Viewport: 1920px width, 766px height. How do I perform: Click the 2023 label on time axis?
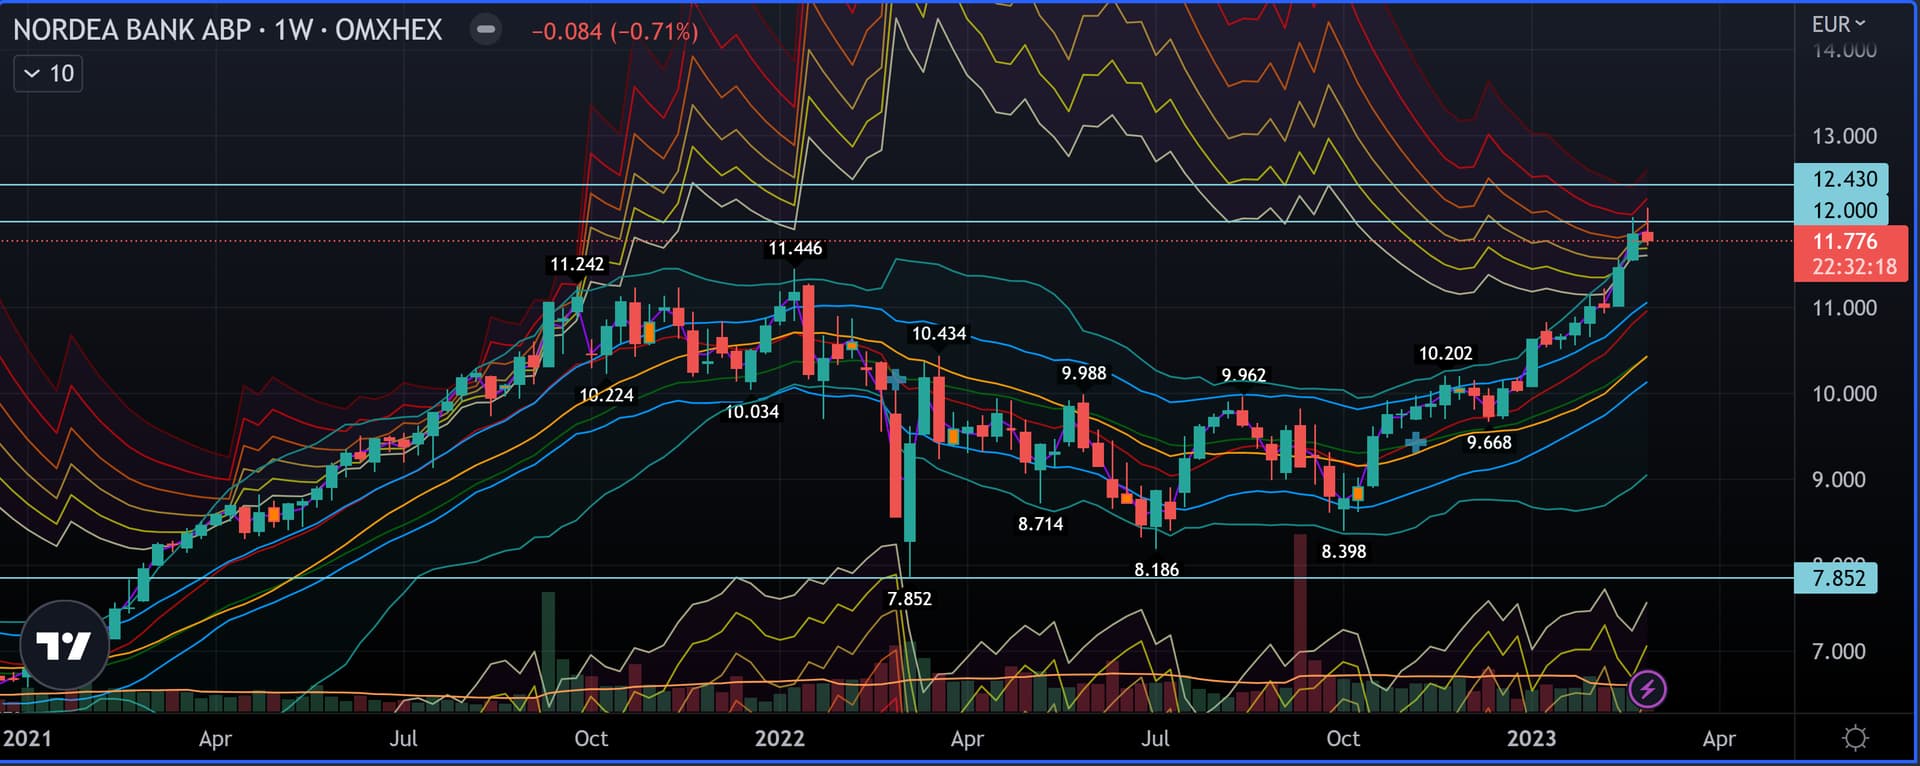(x=1531, y=739)
